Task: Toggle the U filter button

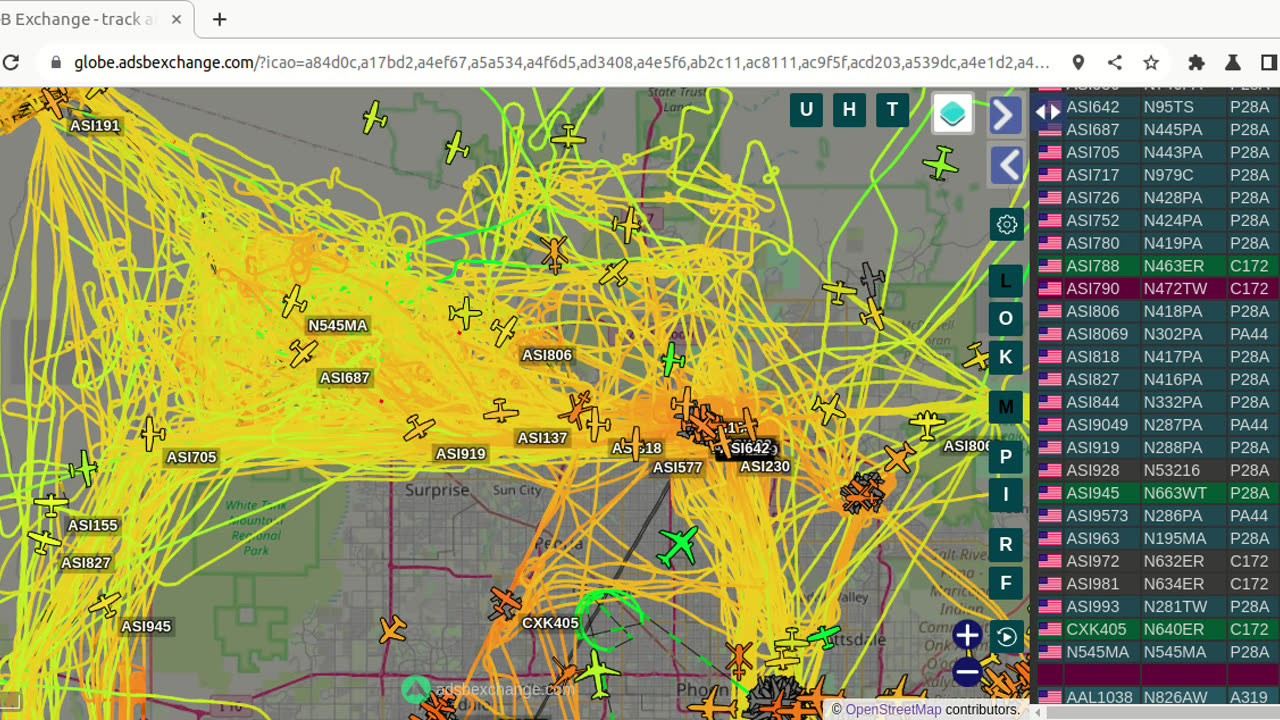Action: coord(806,110)
